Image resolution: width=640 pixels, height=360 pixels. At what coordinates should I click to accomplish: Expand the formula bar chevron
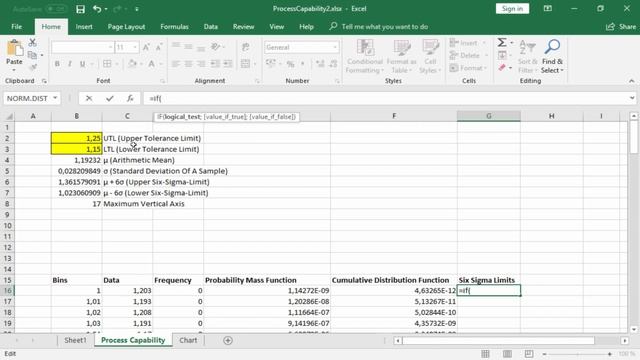(x=632, y=98)
